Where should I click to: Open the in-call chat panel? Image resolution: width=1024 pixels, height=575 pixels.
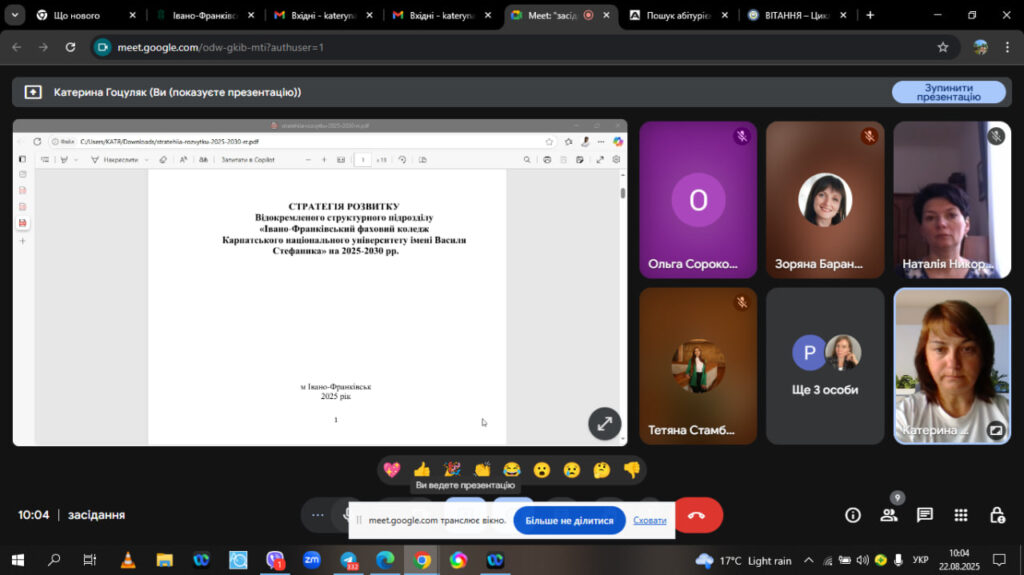925,515
